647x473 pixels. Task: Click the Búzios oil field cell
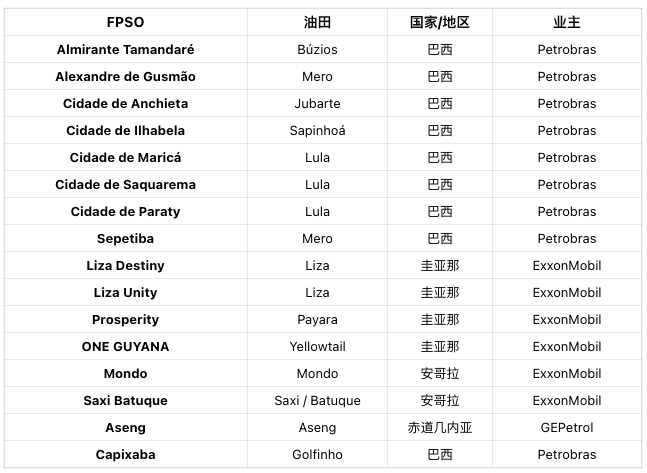click(317, 50)
